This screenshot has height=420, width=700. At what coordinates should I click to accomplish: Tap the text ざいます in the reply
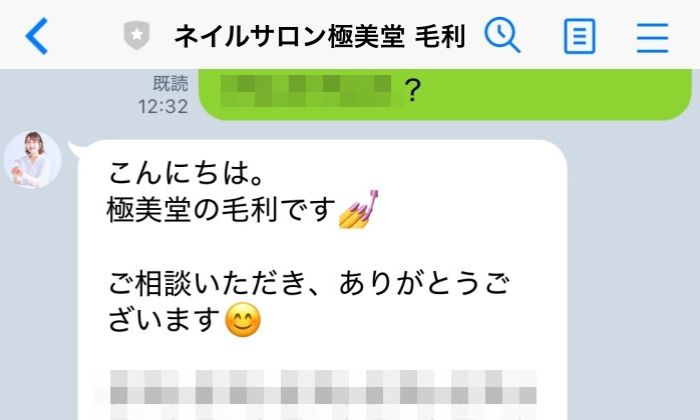click(x=164, y=320)
